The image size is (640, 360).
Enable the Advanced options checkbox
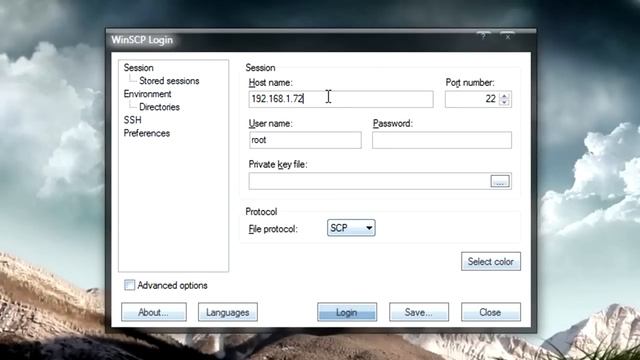129,285
